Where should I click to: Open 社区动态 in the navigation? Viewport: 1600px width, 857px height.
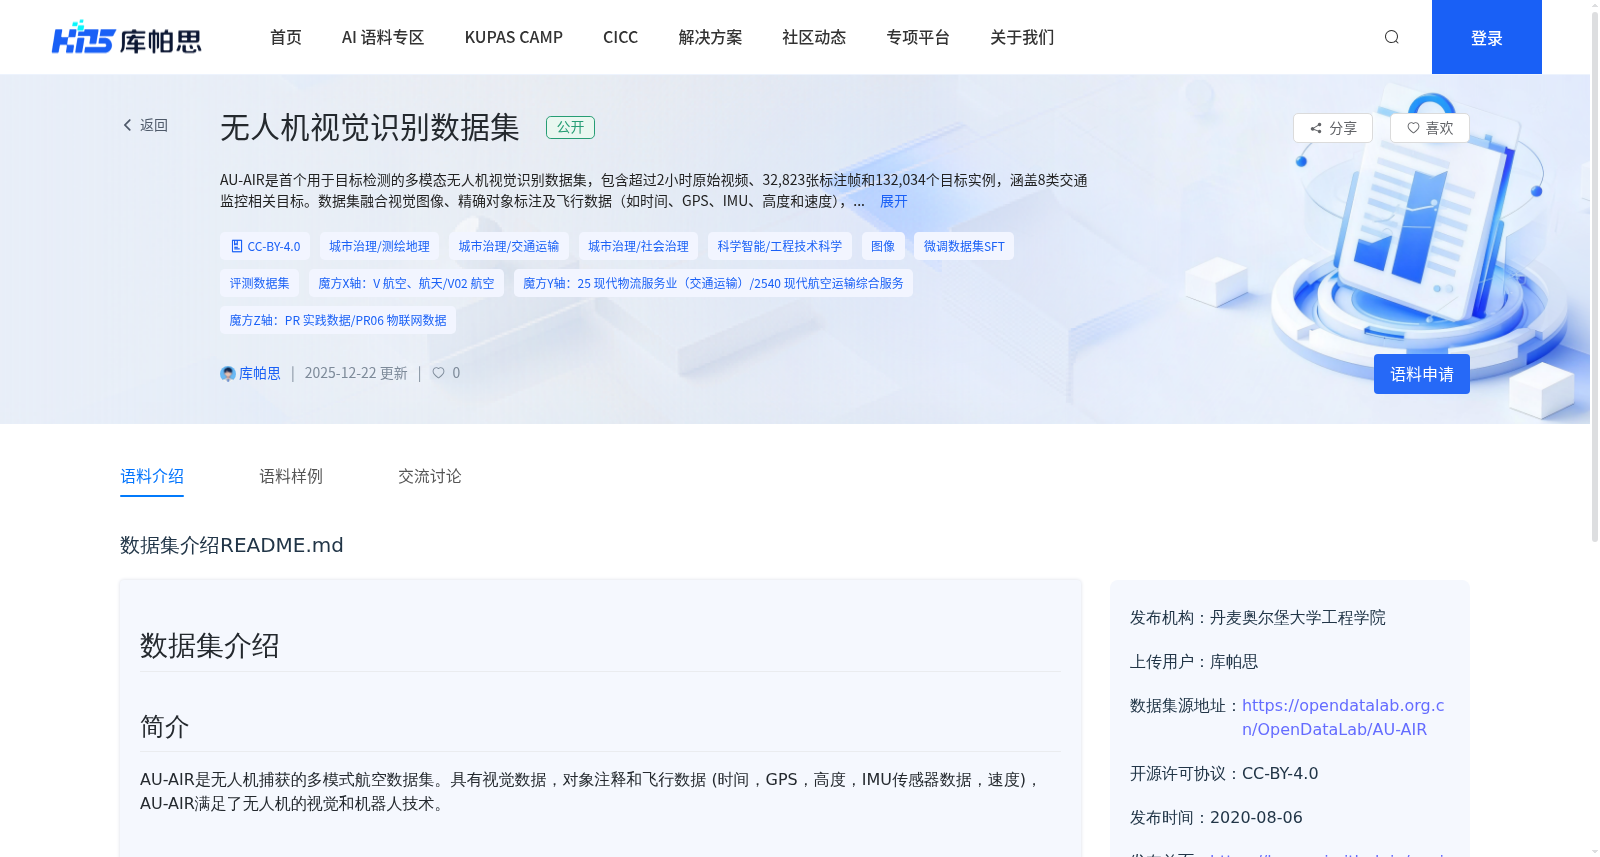pos(814,37)
